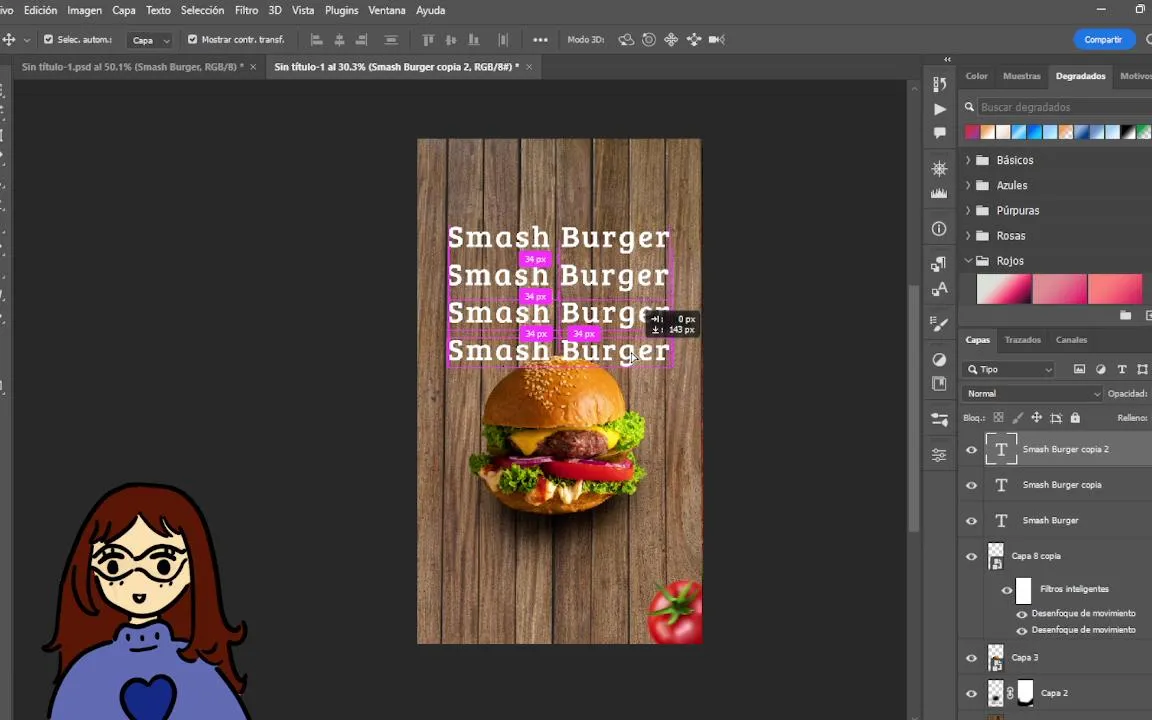The height and width of the screenshot is (720, 1152).
Task: Hide the Capa 2 layer
Action: (971, 693)
